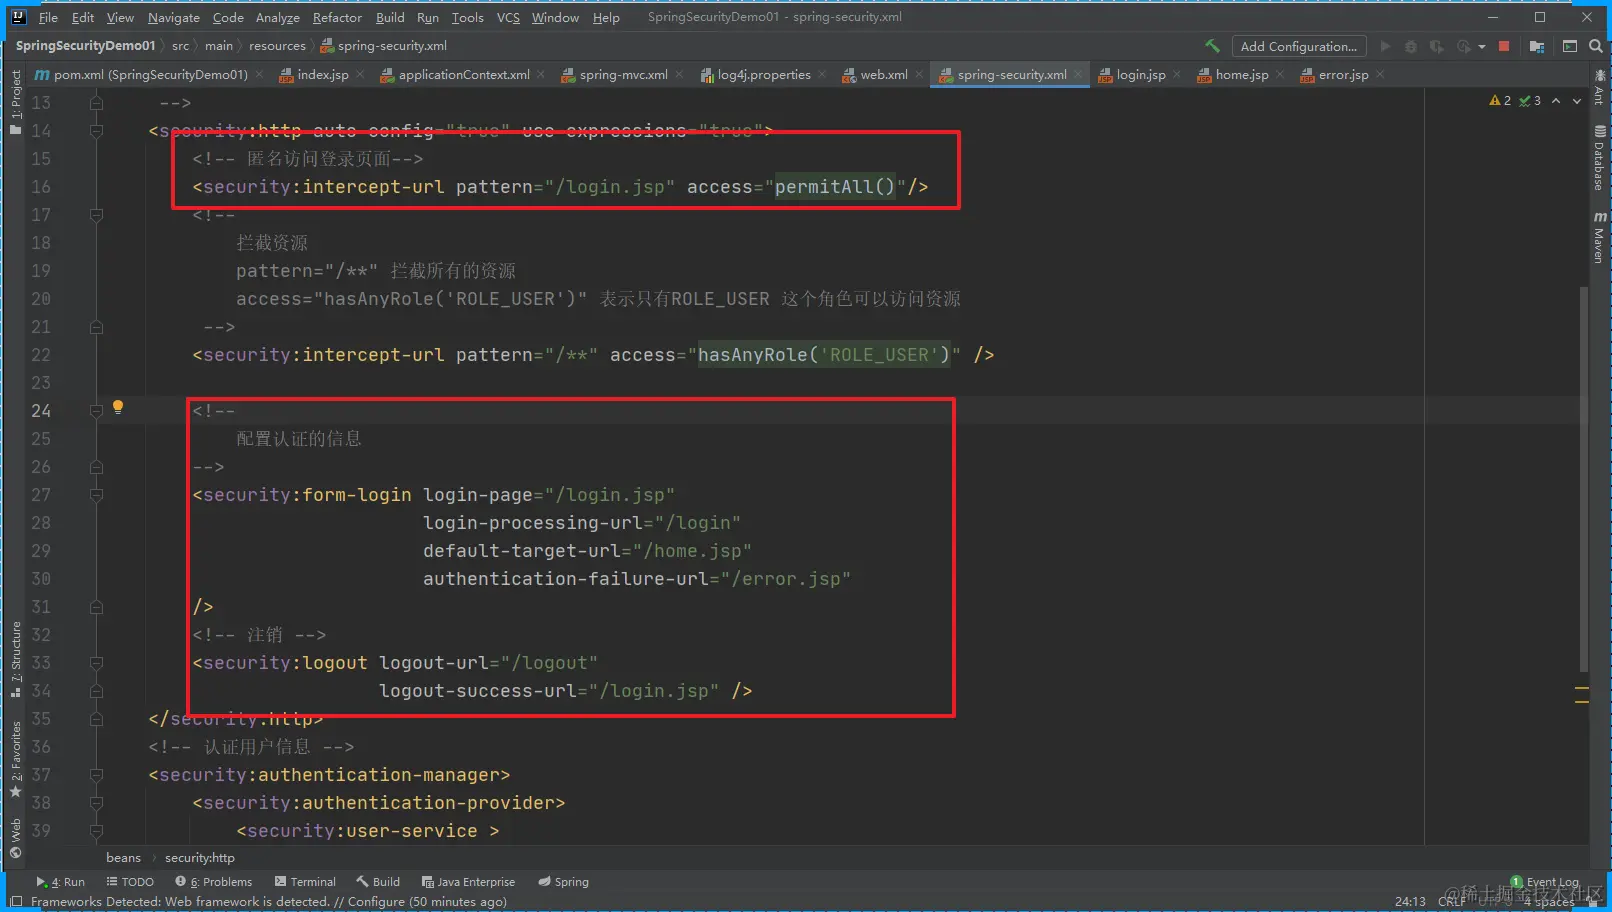Open the Ant tool window
1612x912 pixels.
click(x=1600, y=88)
